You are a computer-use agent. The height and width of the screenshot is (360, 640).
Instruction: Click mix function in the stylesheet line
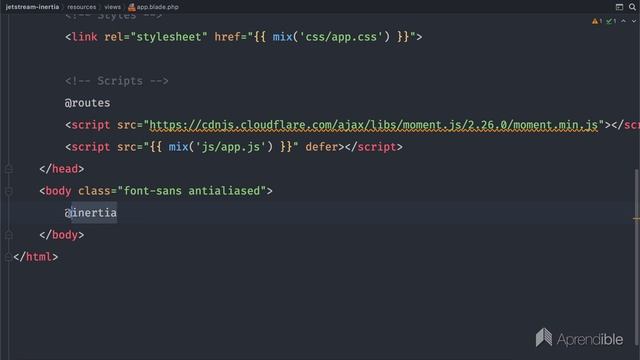pyautogui.click(x=282, y=37)
